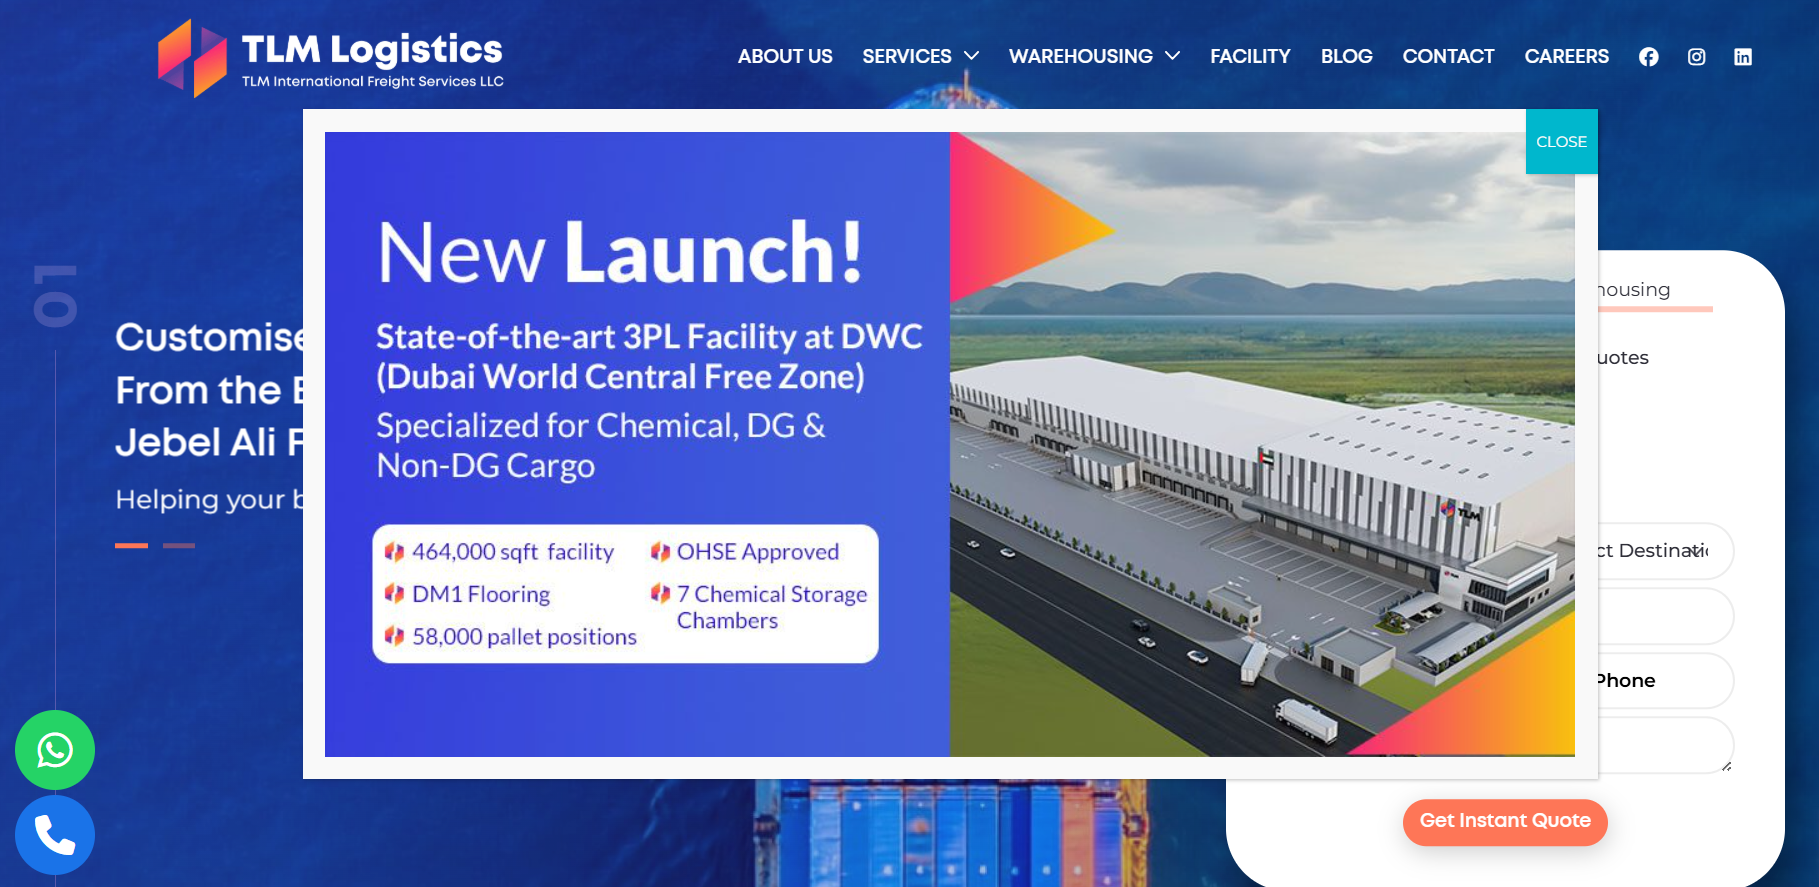This screenshot has width=1819, height=887.
Task: Visit the Blog page
Action: click(x=1346, y=57)
